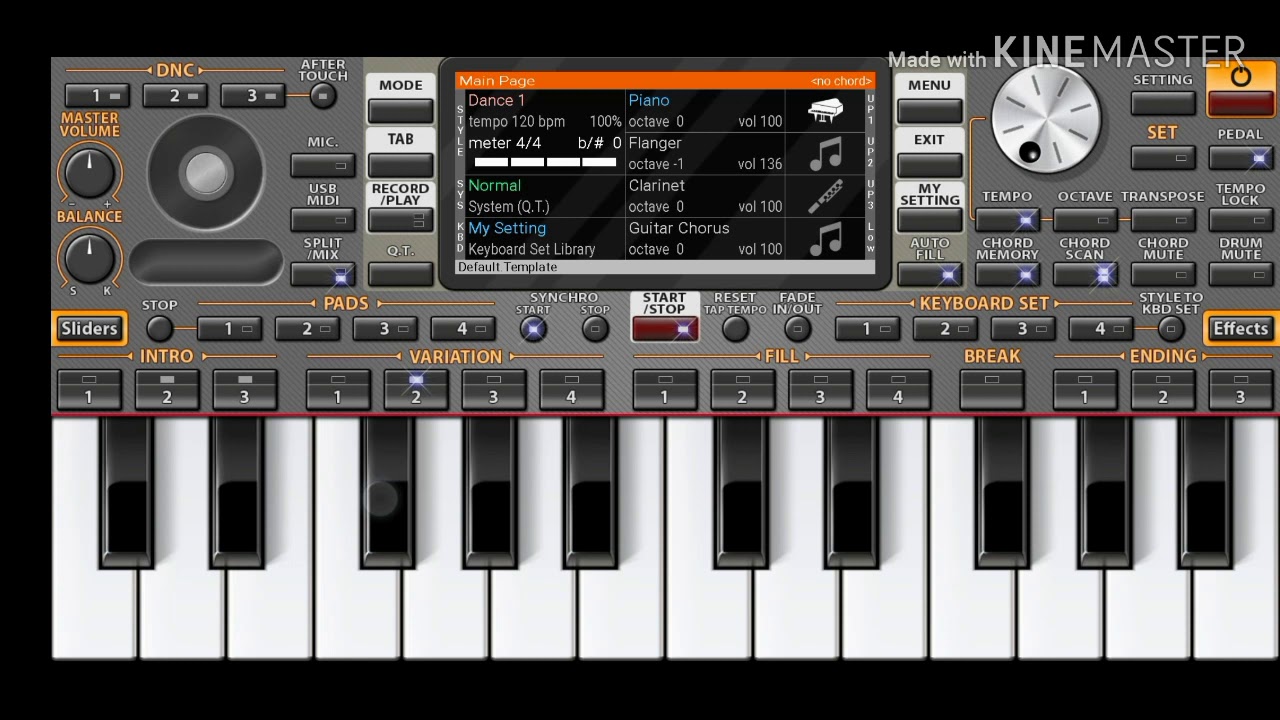Select Fill 3
The image size is (1280, 720).
pos(820,390)
